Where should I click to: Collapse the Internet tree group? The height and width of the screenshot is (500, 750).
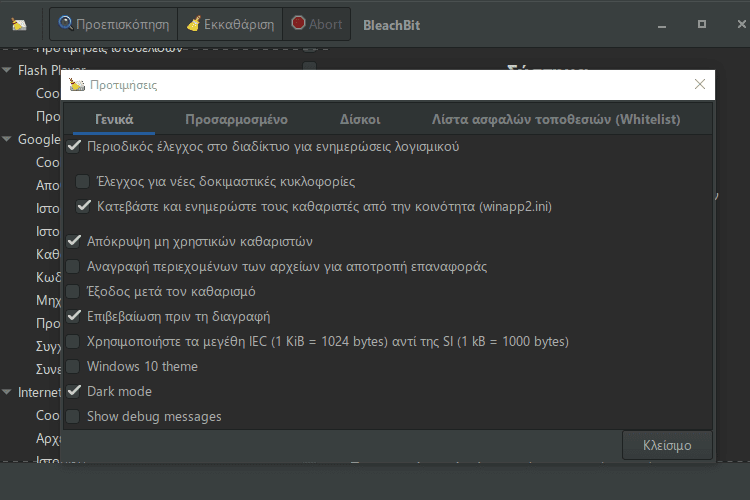pos(7,392)
